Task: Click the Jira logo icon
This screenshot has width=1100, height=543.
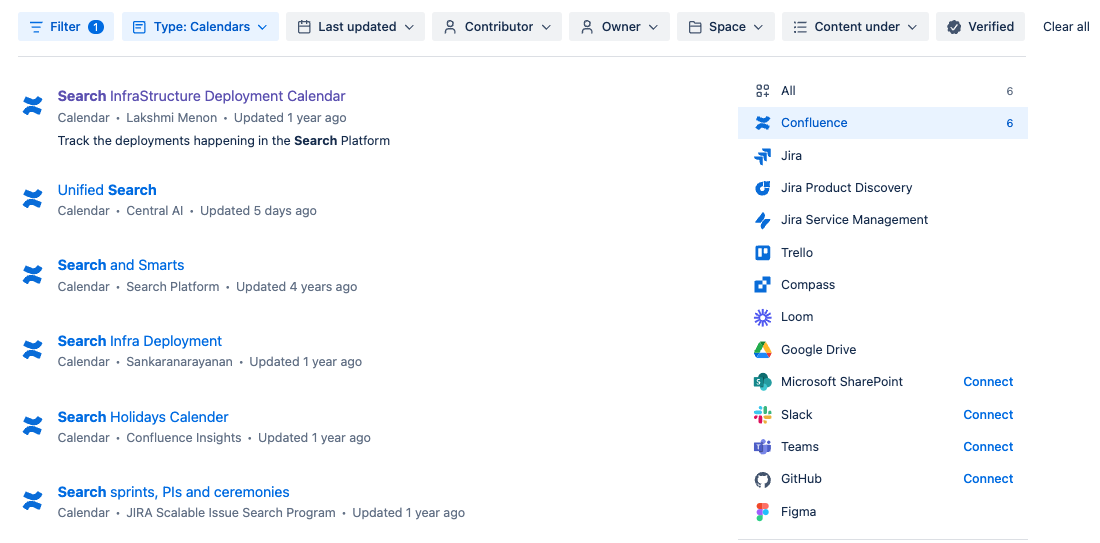Action: click(x=763, y=156)
